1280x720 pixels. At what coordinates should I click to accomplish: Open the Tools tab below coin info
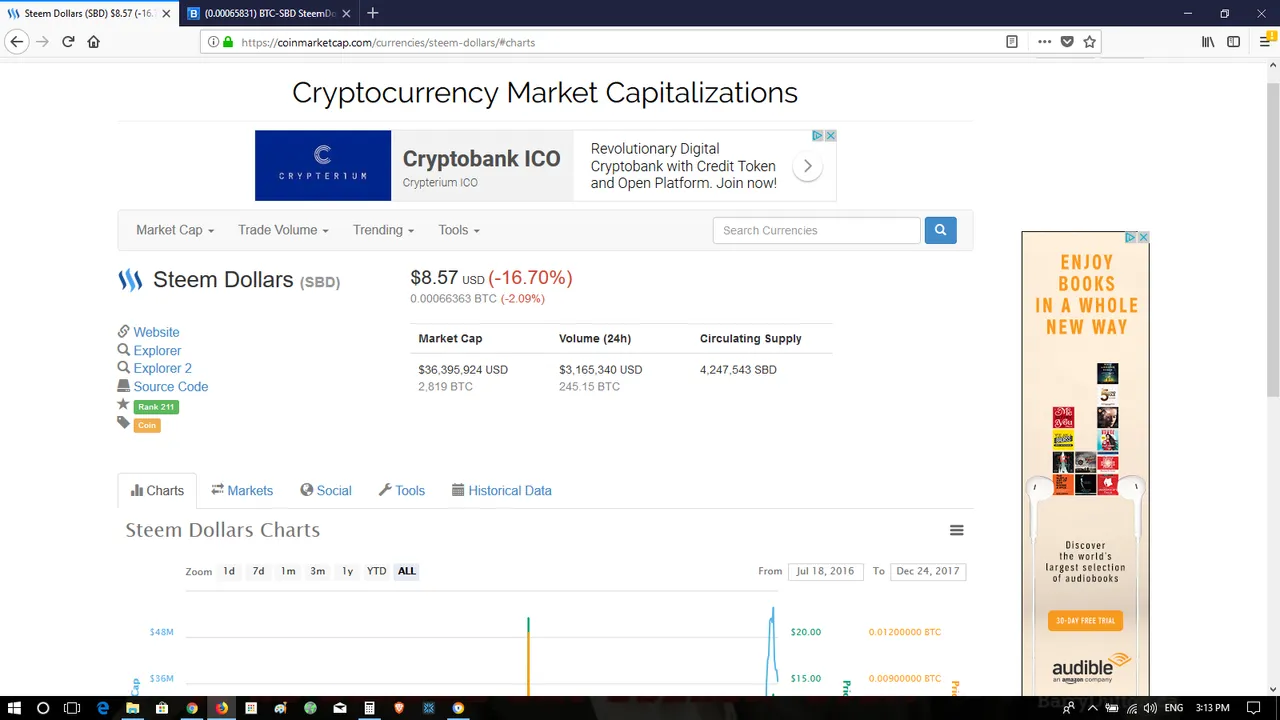click(x=402, y=491)
